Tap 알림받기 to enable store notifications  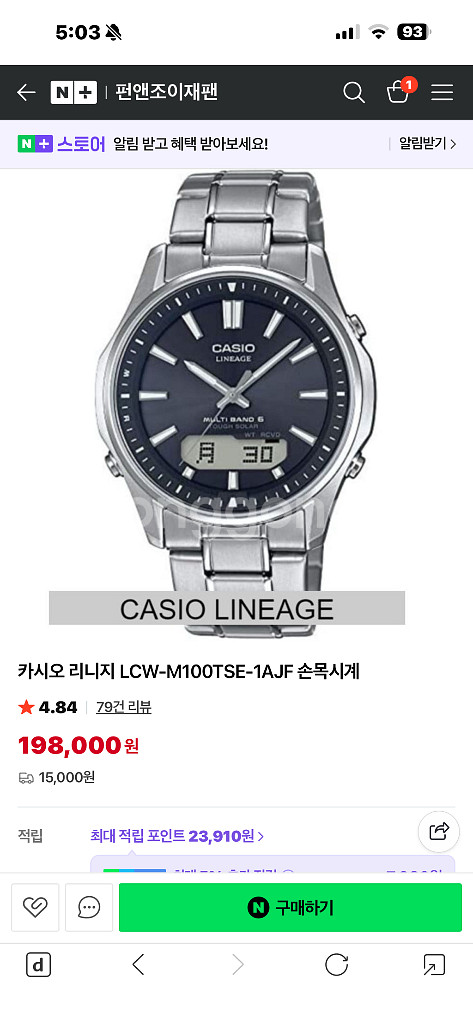point(427,144)
